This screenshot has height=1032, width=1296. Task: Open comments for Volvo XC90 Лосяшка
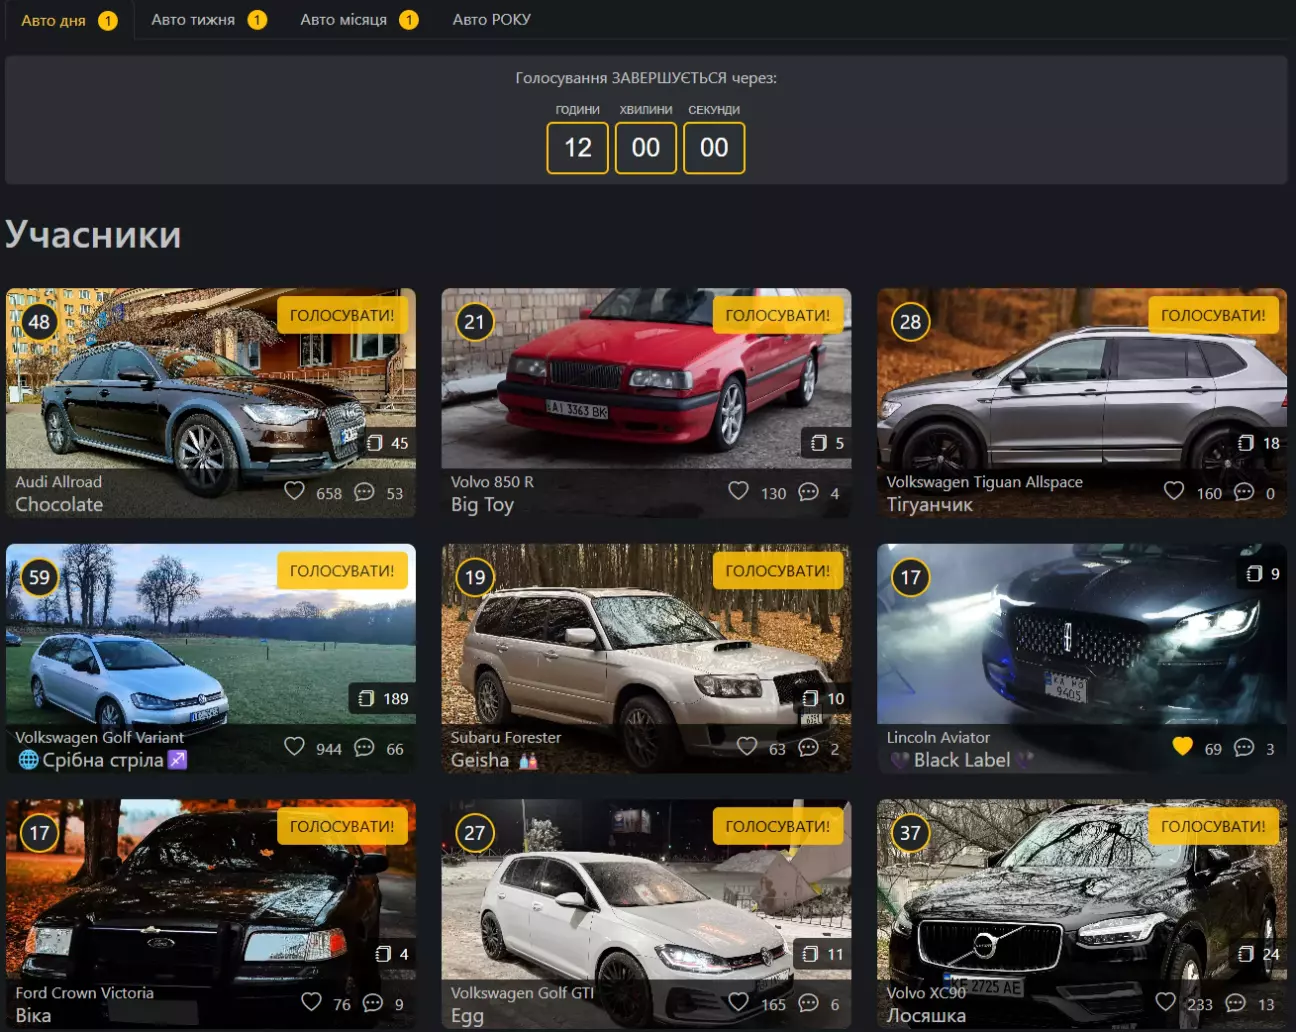[1236, 1003]
